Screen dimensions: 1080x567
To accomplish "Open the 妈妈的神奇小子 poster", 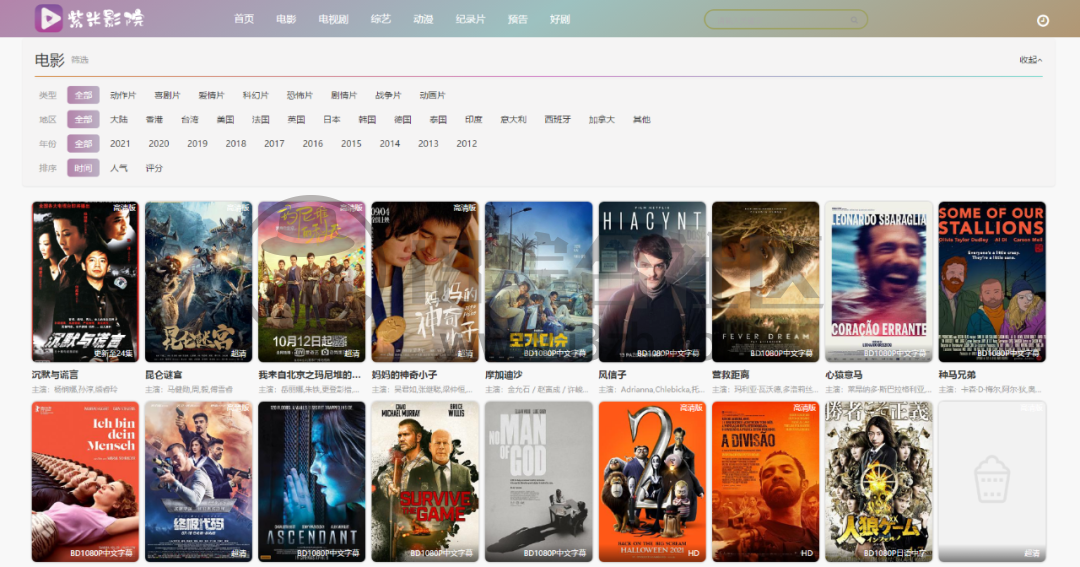I will click(425, 281).
